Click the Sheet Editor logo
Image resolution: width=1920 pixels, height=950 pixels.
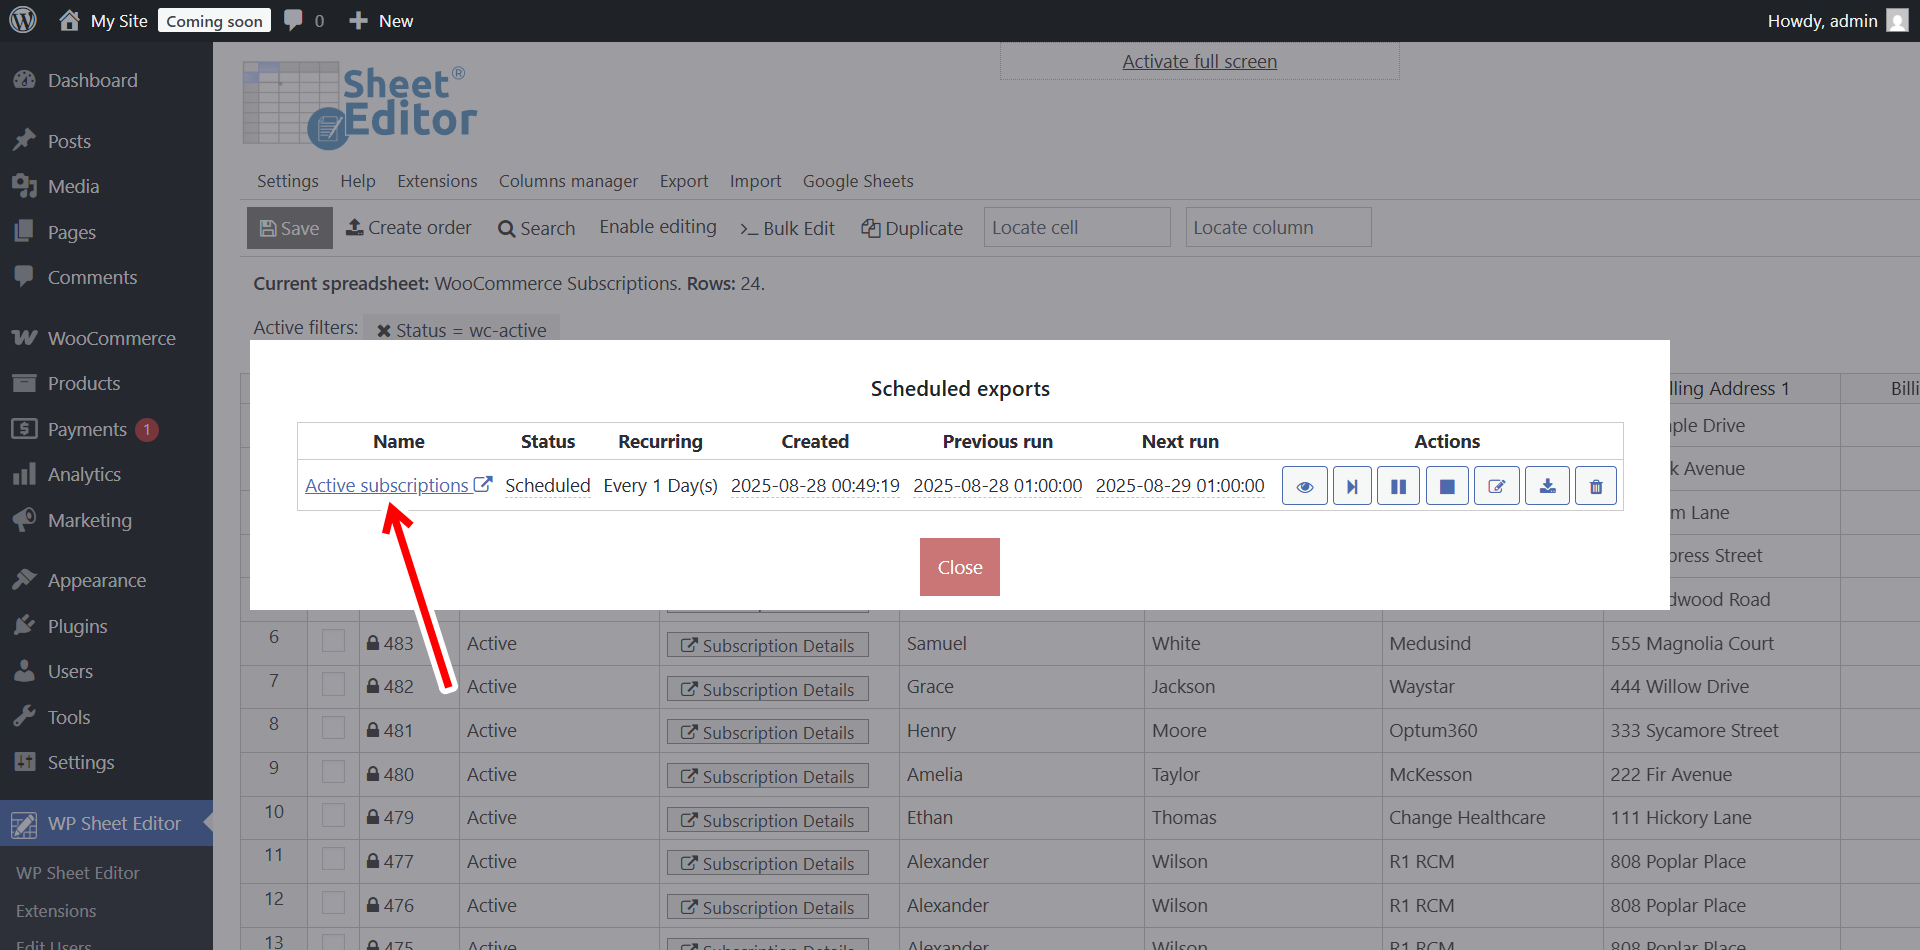(360, 105)
